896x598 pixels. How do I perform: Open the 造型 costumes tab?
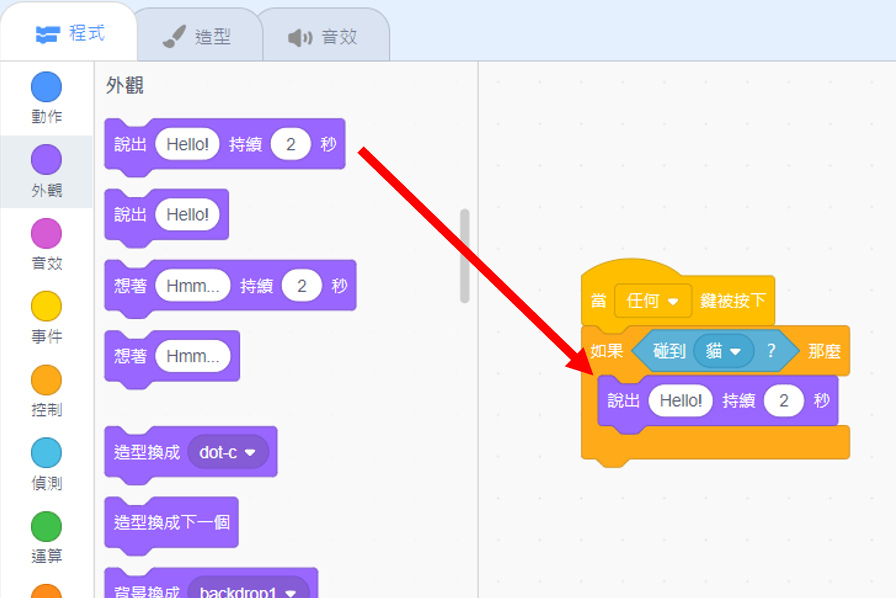[198, 36]
